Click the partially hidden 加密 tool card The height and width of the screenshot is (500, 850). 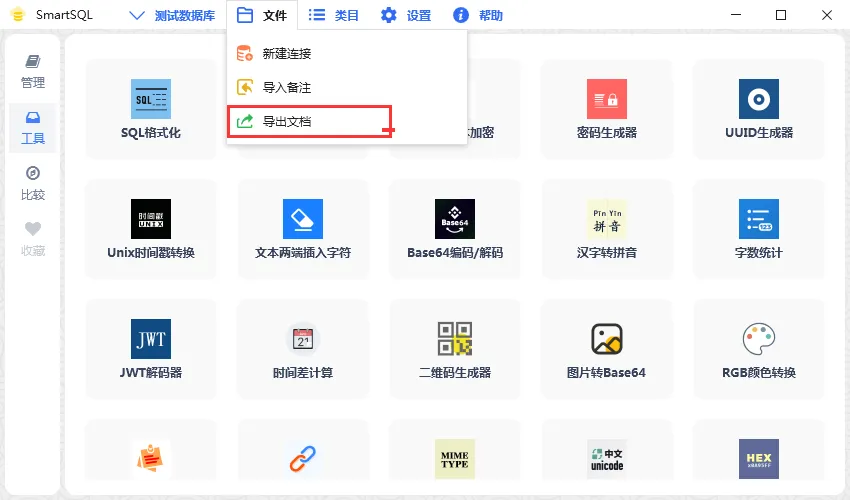click(x=493, y=109)
